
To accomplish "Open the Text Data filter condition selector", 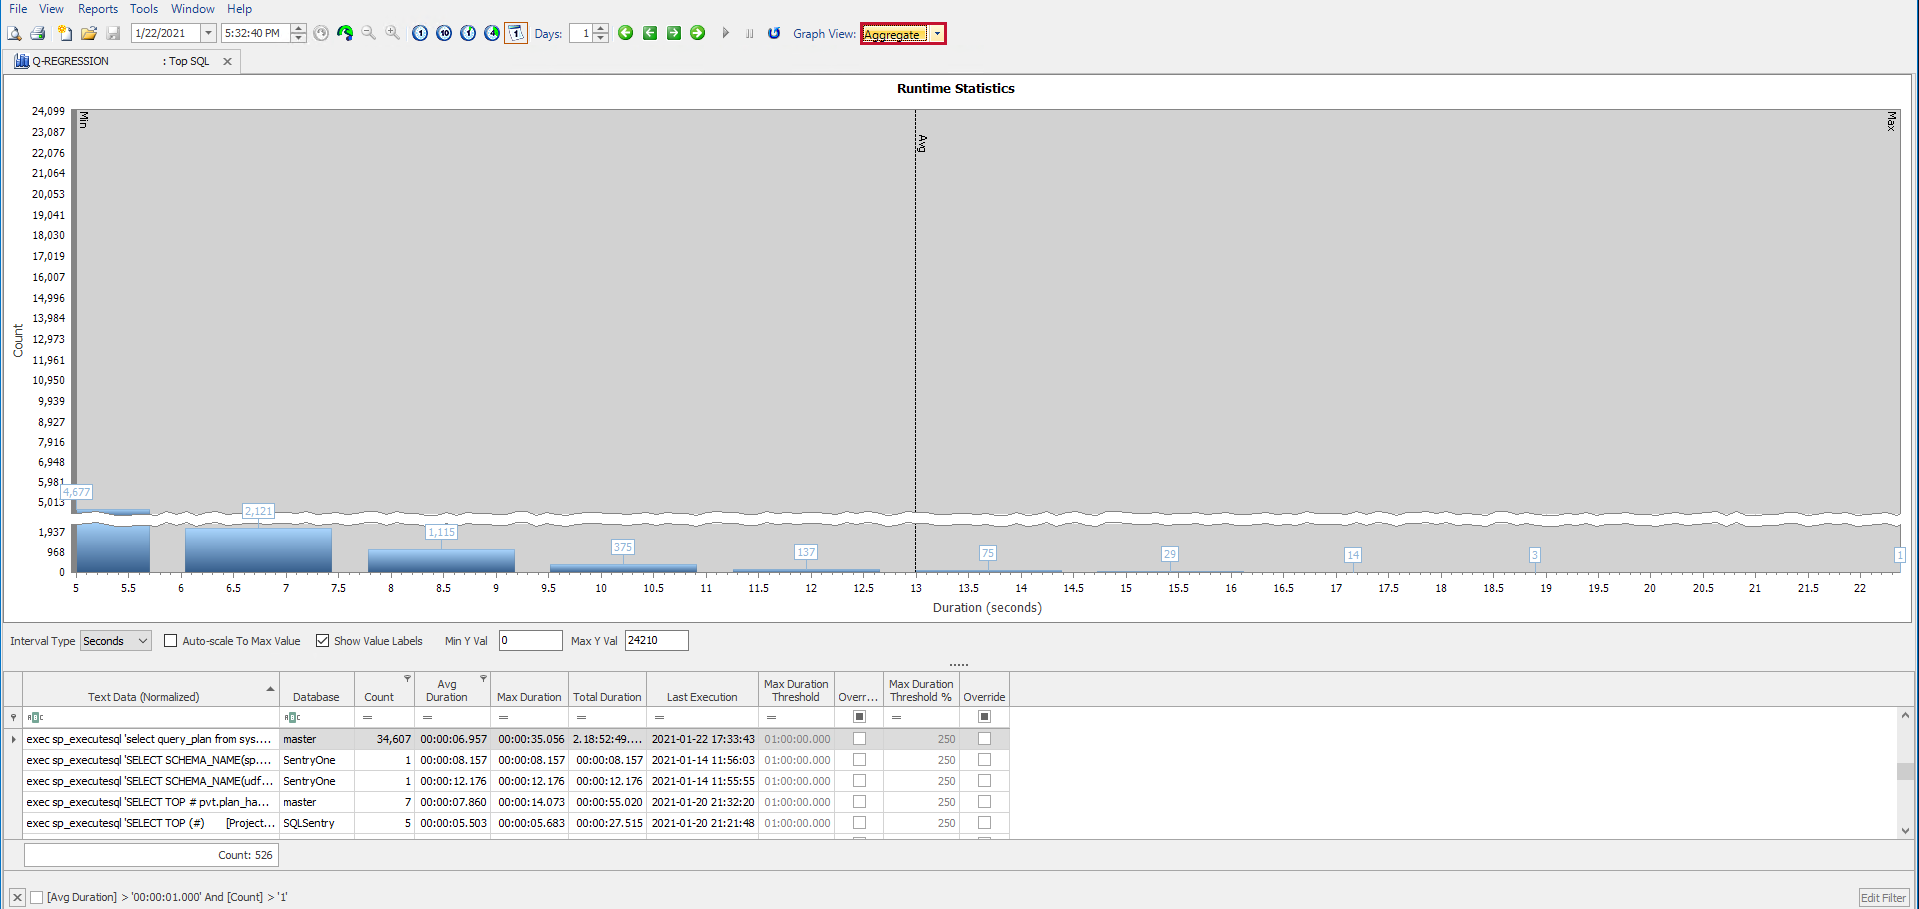I will (x=35, y=717).
